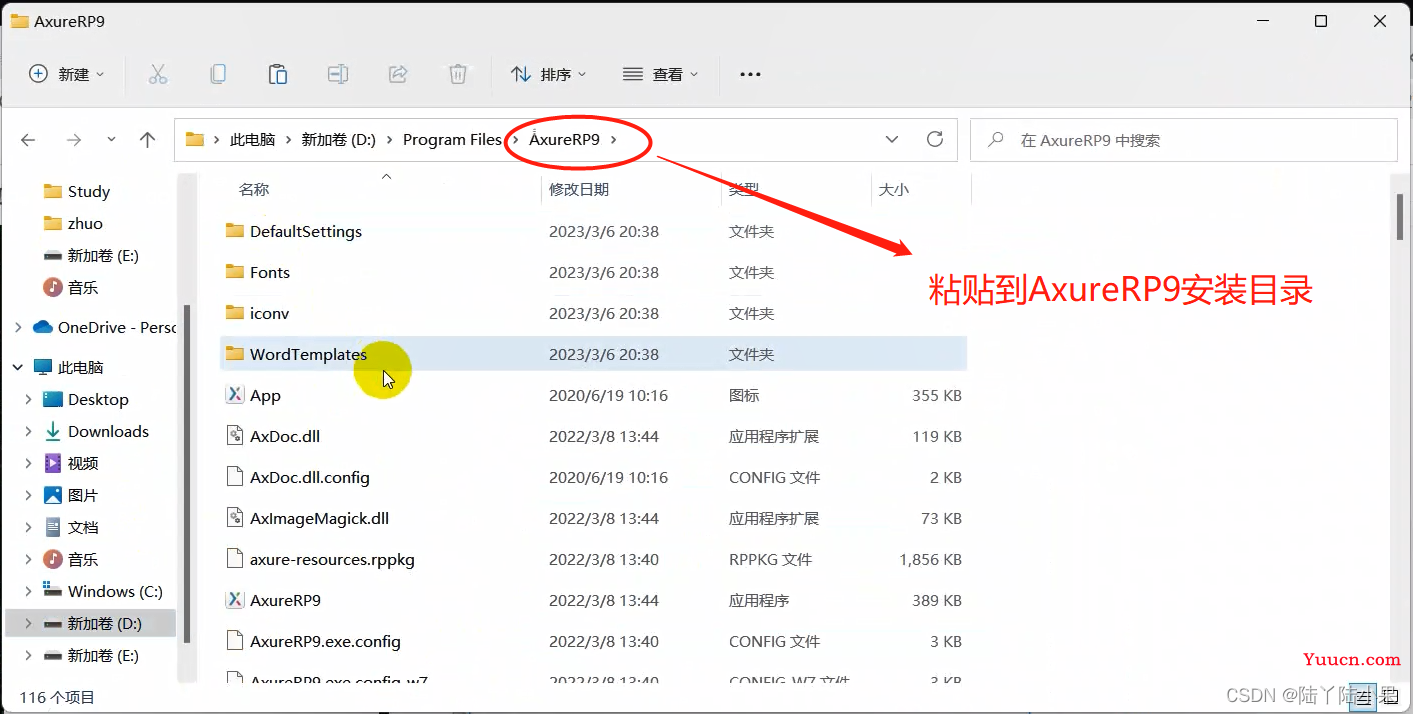
Task: Click the Rename icon in toolbar
Action: [338, 74]
